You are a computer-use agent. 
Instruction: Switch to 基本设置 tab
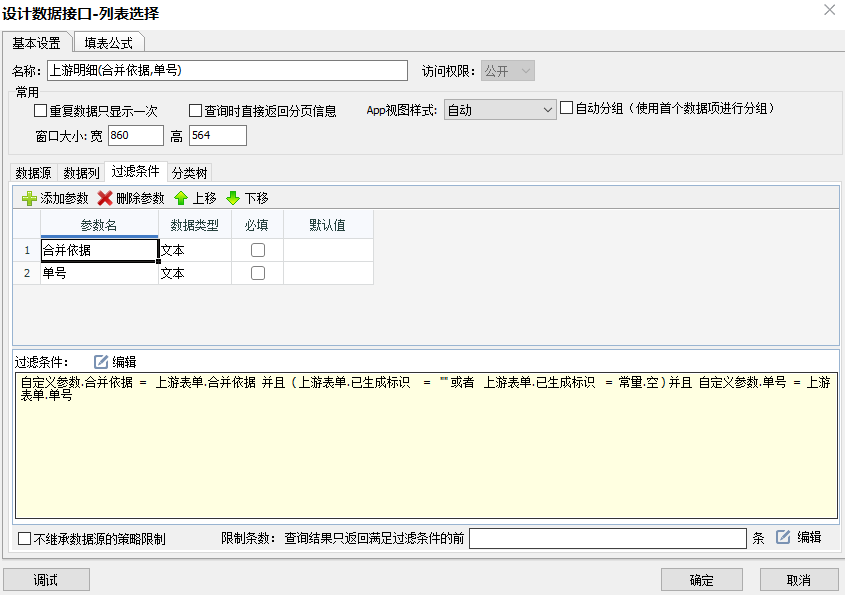37,43
